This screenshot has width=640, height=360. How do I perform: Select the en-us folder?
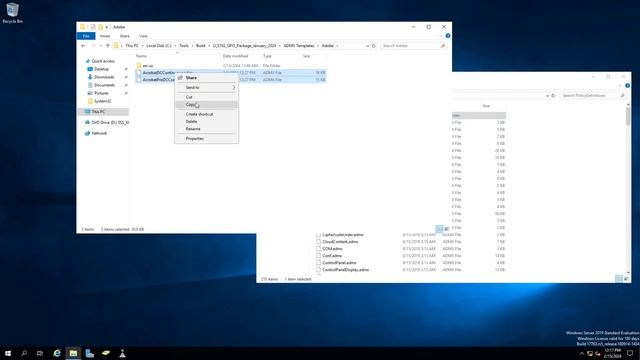coord(148,66)
